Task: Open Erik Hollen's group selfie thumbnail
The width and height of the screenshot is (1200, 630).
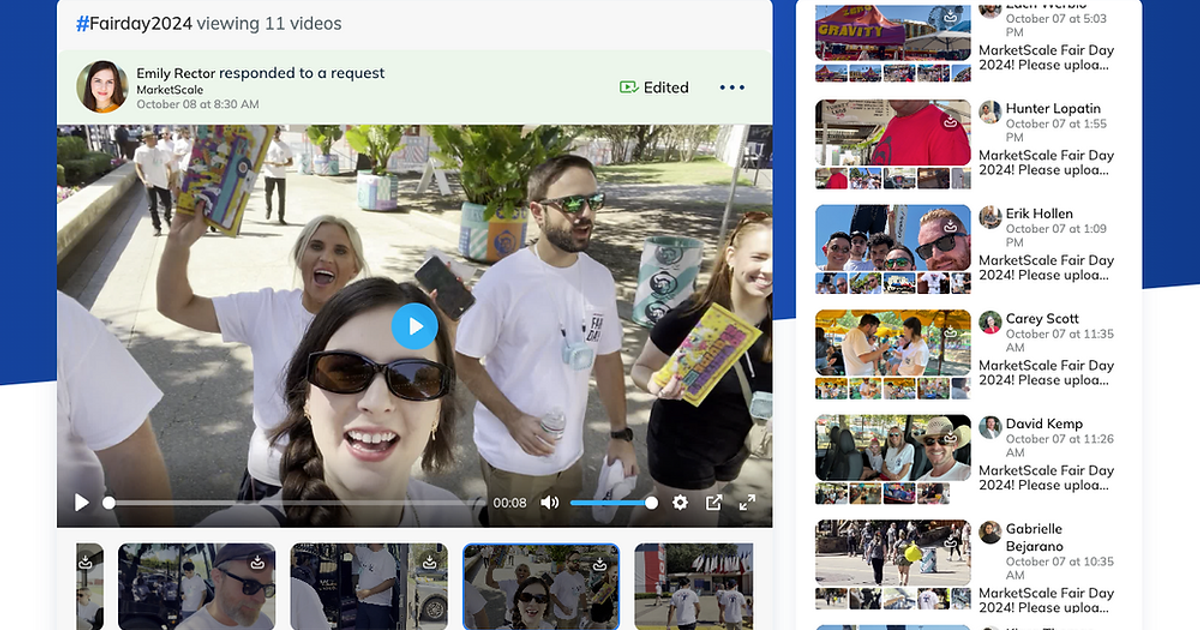Action: 893,237
